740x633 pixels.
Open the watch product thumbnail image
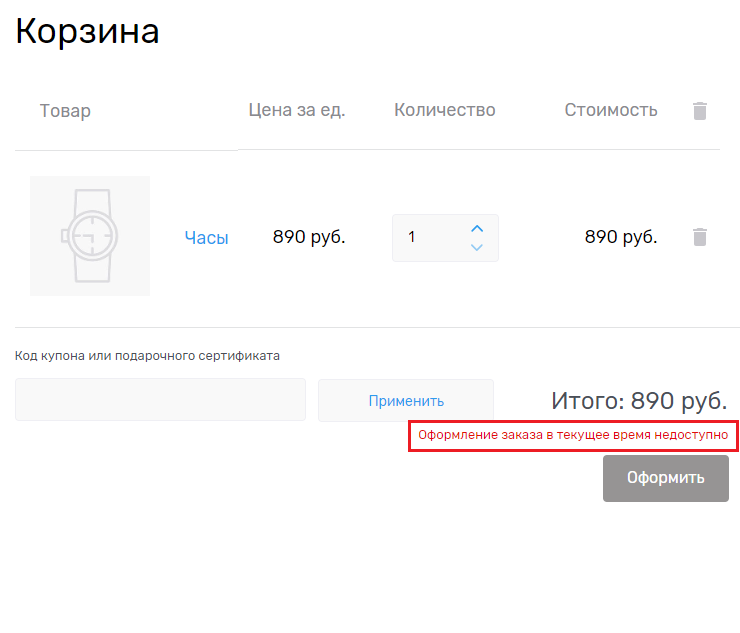tap(90, 236)
